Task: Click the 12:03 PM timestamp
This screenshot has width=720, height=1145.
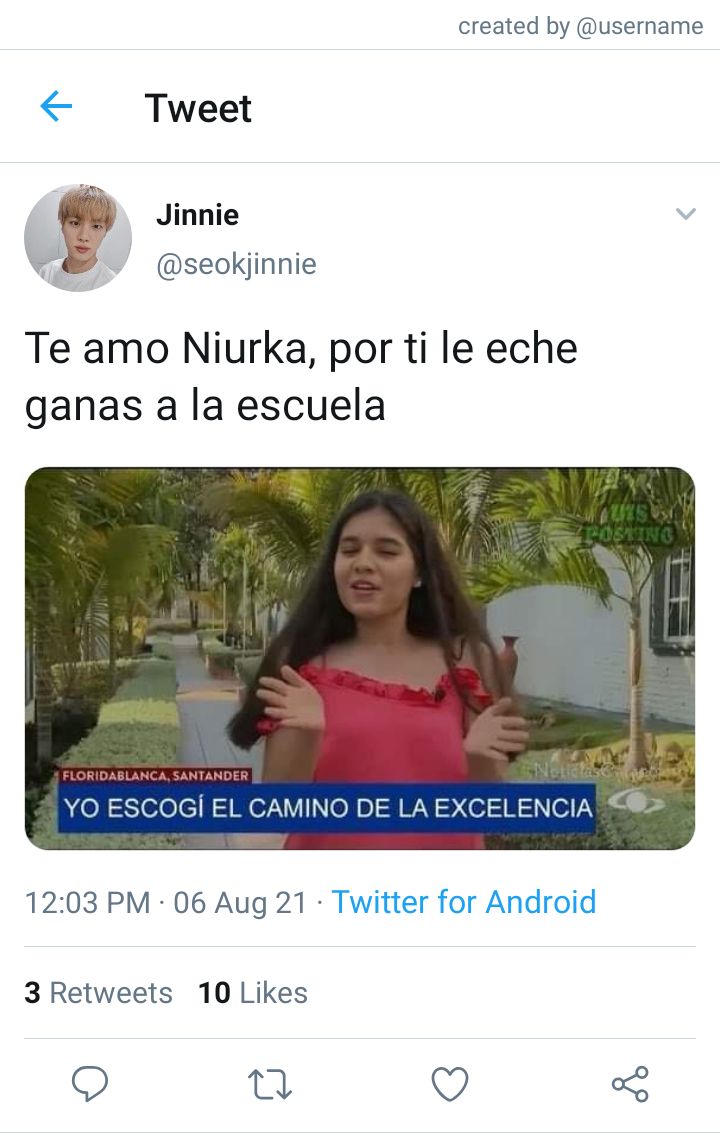Action: tap(88, 903)
